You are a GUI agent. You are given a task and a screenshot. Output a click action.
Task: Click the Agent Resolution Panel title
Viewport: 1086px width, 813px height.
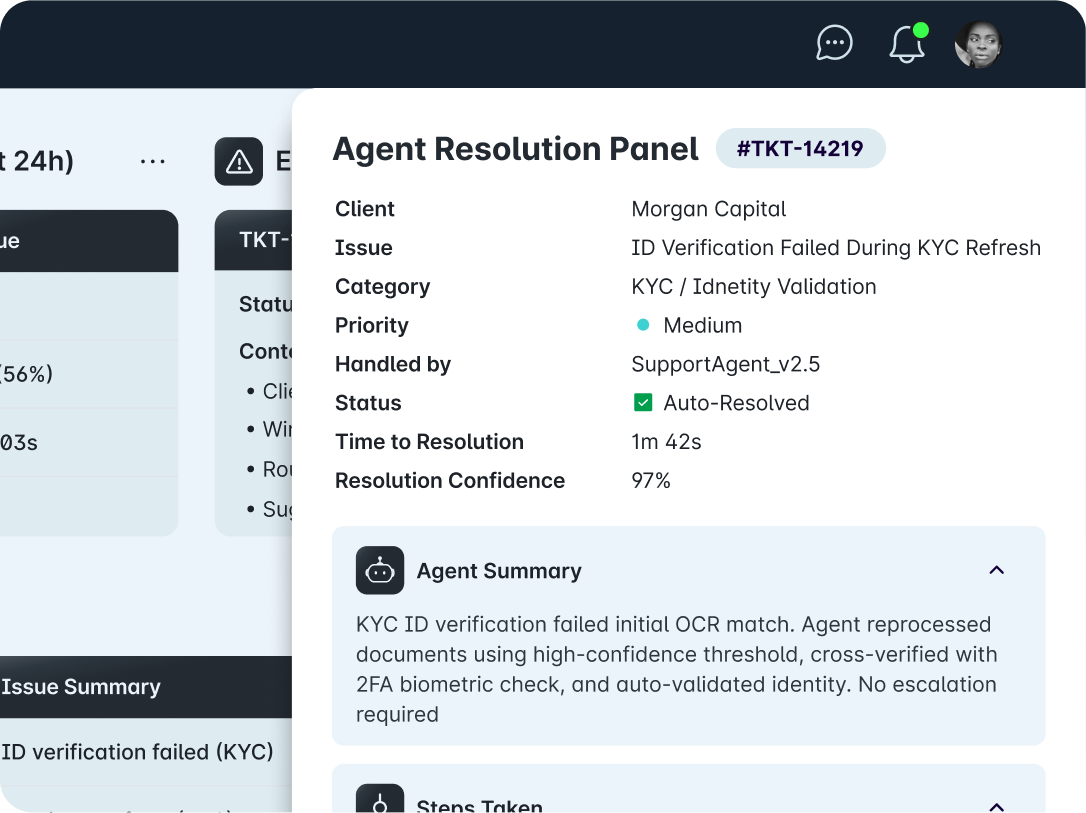(x=515, y=149)
